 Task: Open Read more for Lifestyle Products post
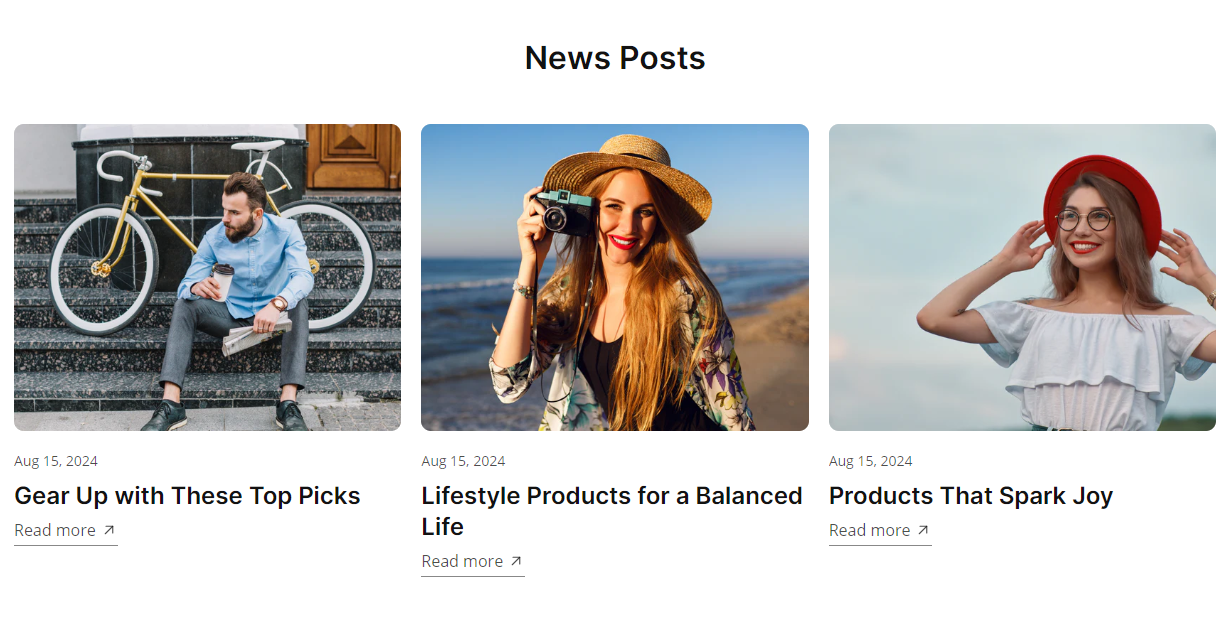point(462,561)
